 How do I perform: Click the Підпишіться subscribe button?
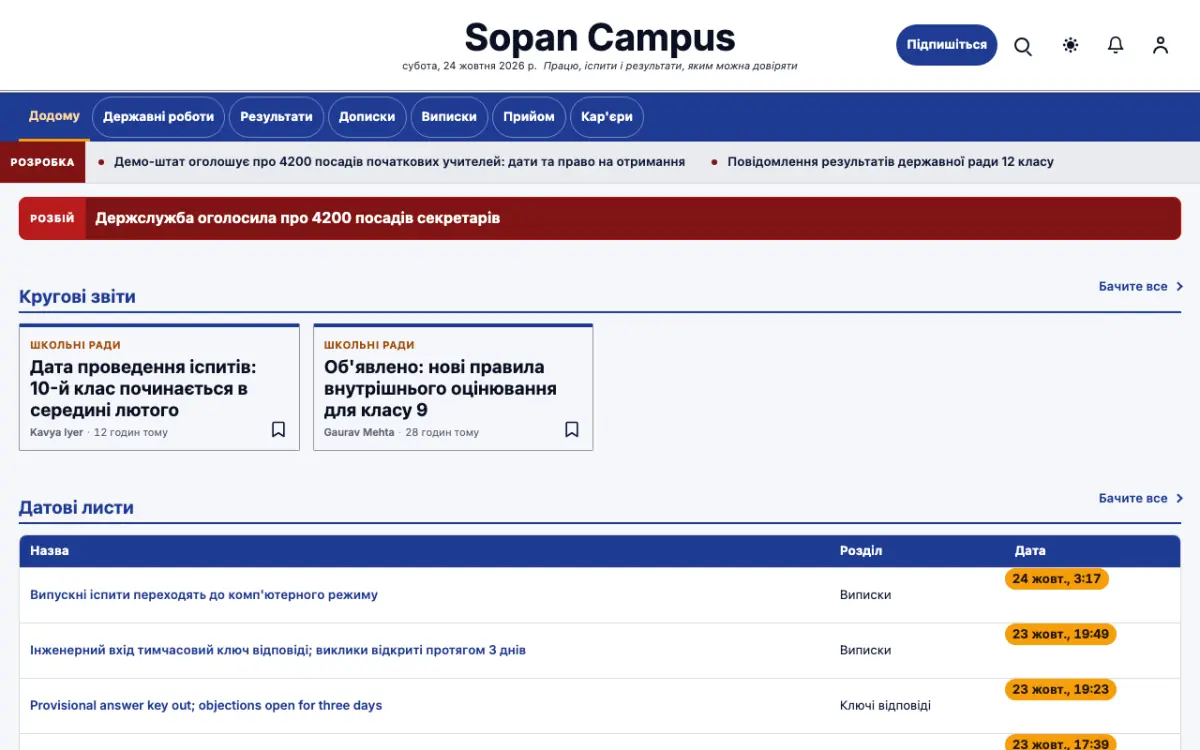tap(946, 45)
